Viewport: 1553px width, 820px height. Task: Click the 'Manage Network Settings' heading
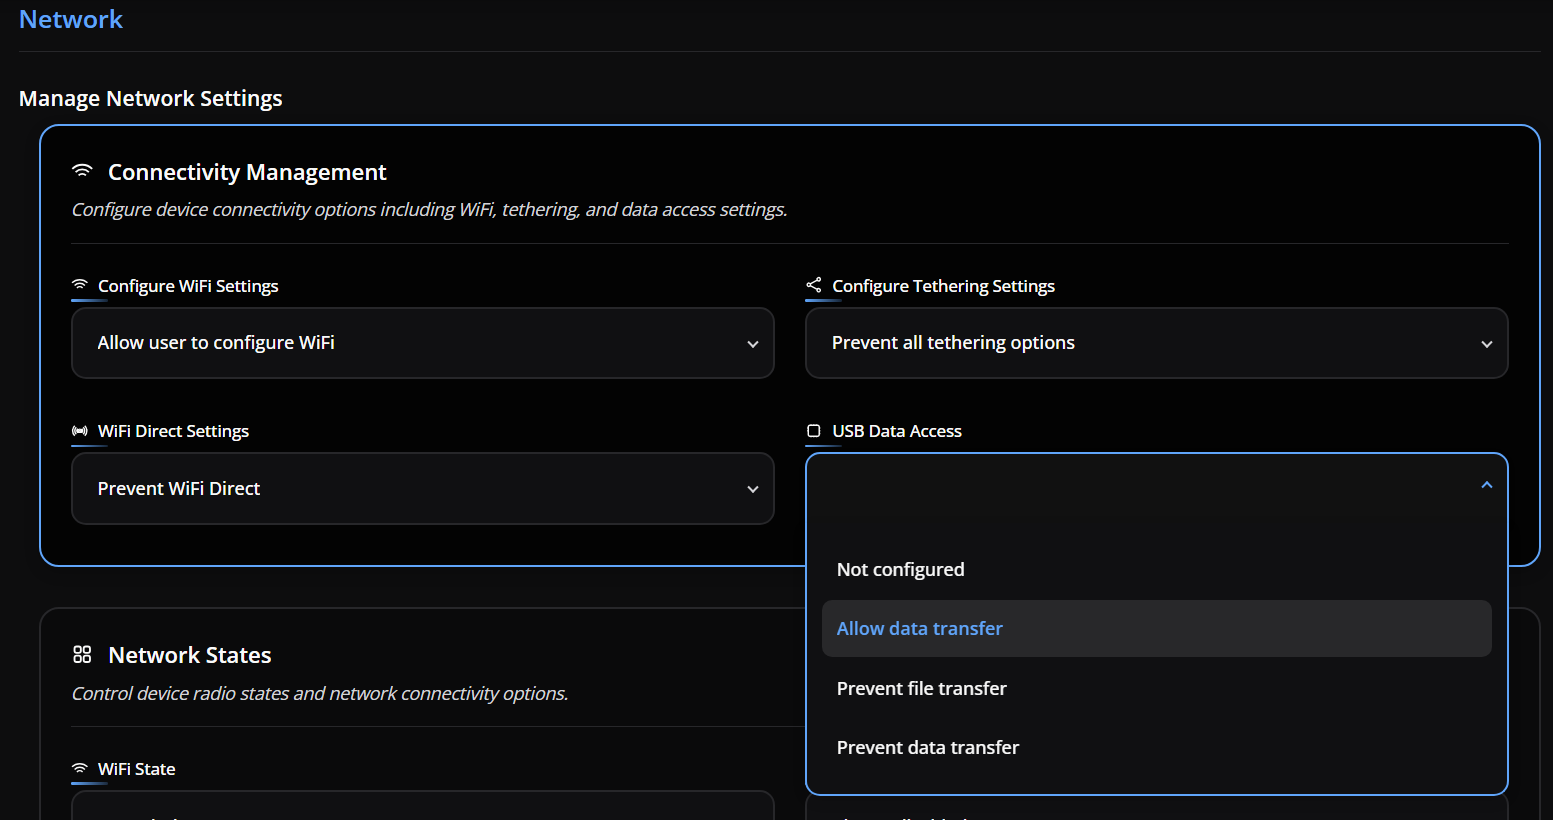tap(151, 99)
